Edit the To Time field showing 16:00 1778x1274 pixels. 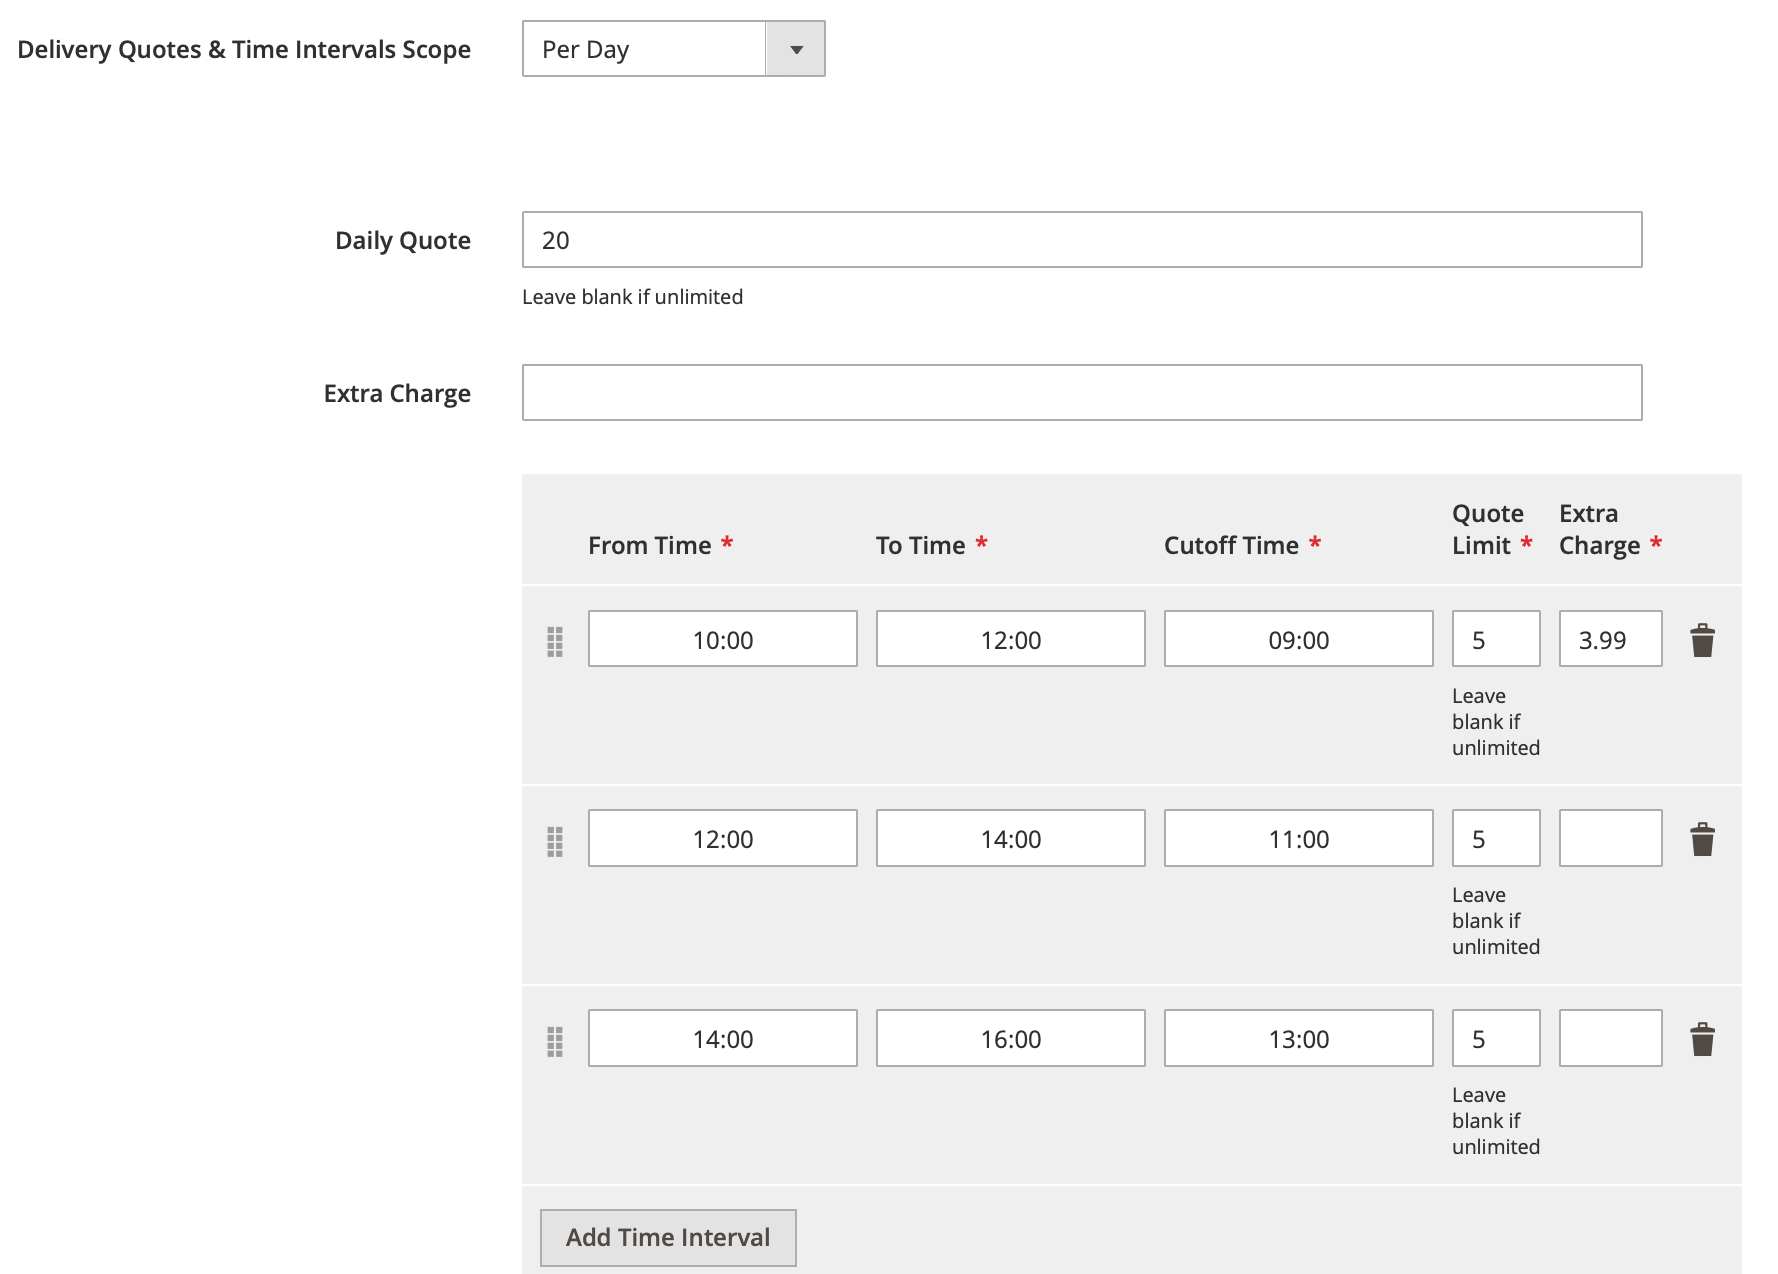[x=1011, y=1038]
